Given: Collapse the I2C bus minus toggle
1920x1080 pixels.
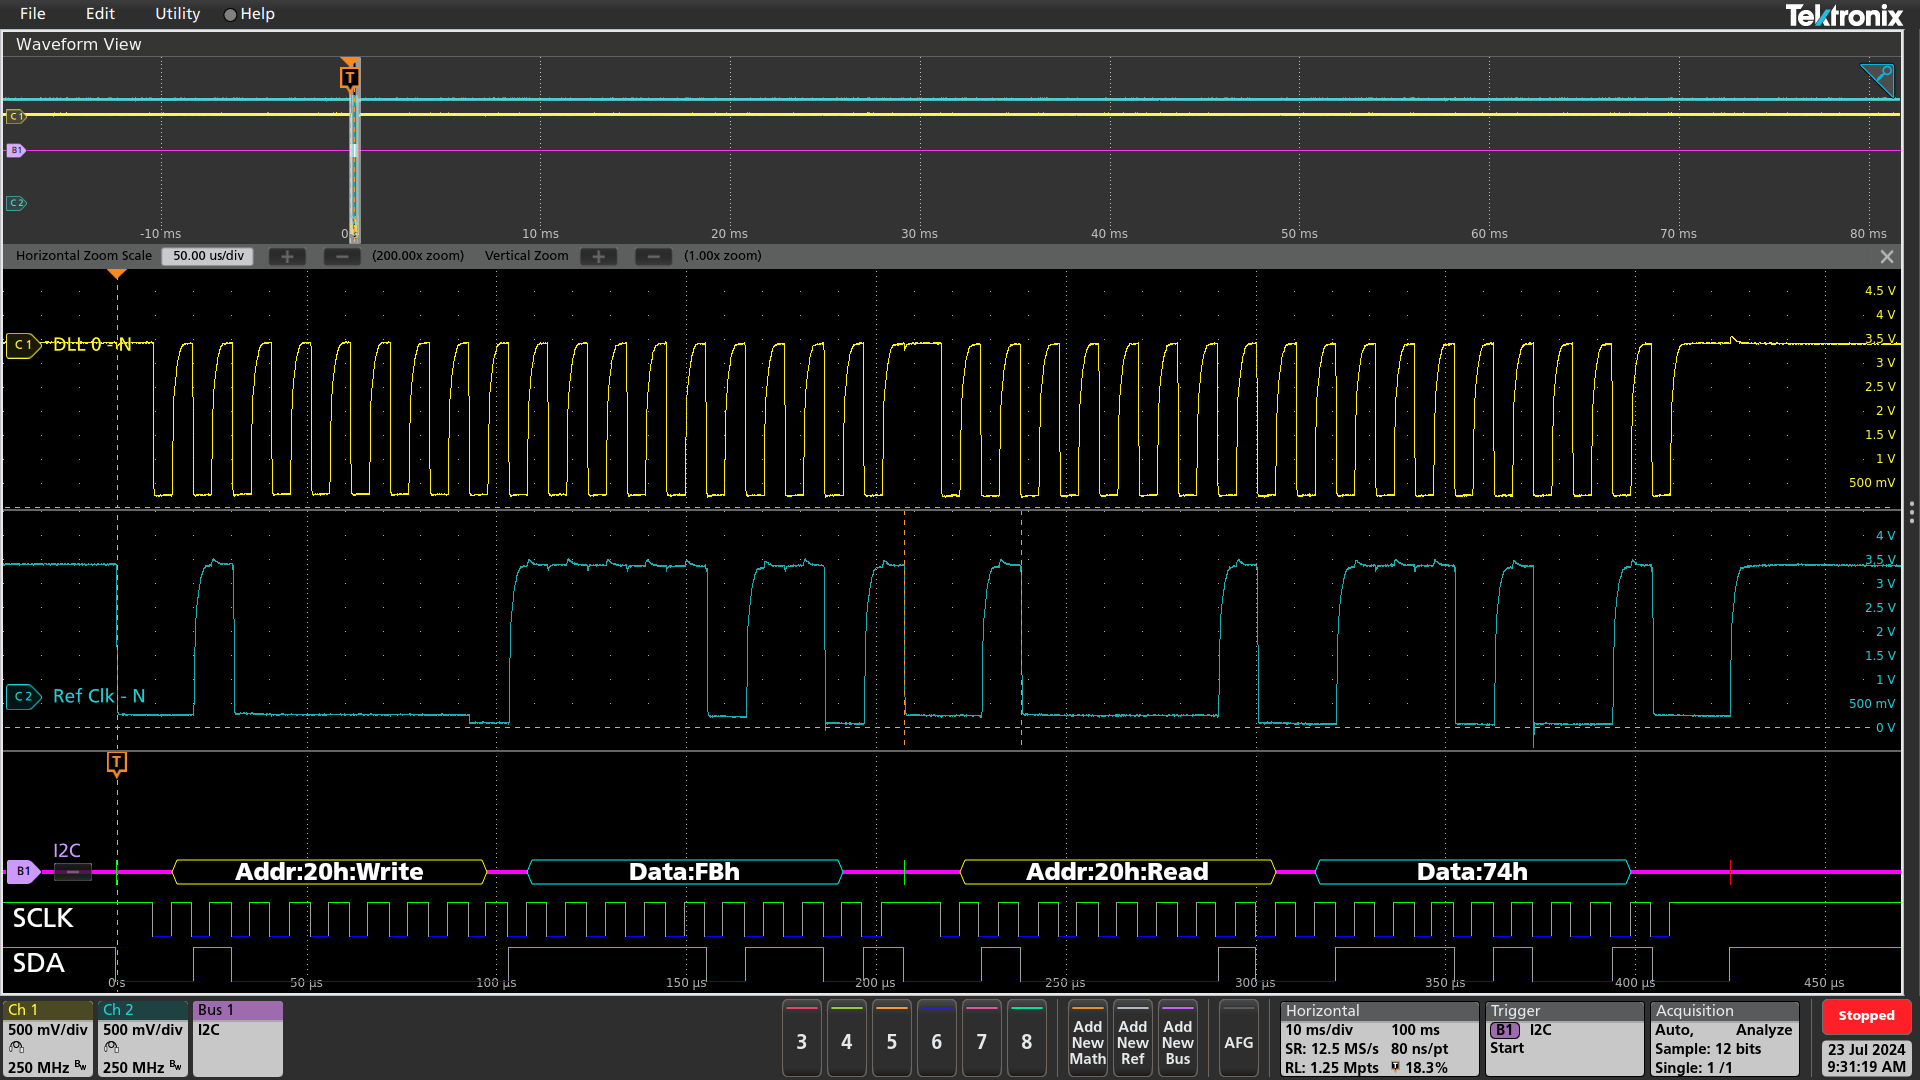Looking at the screenshot, I should point(73,872).
